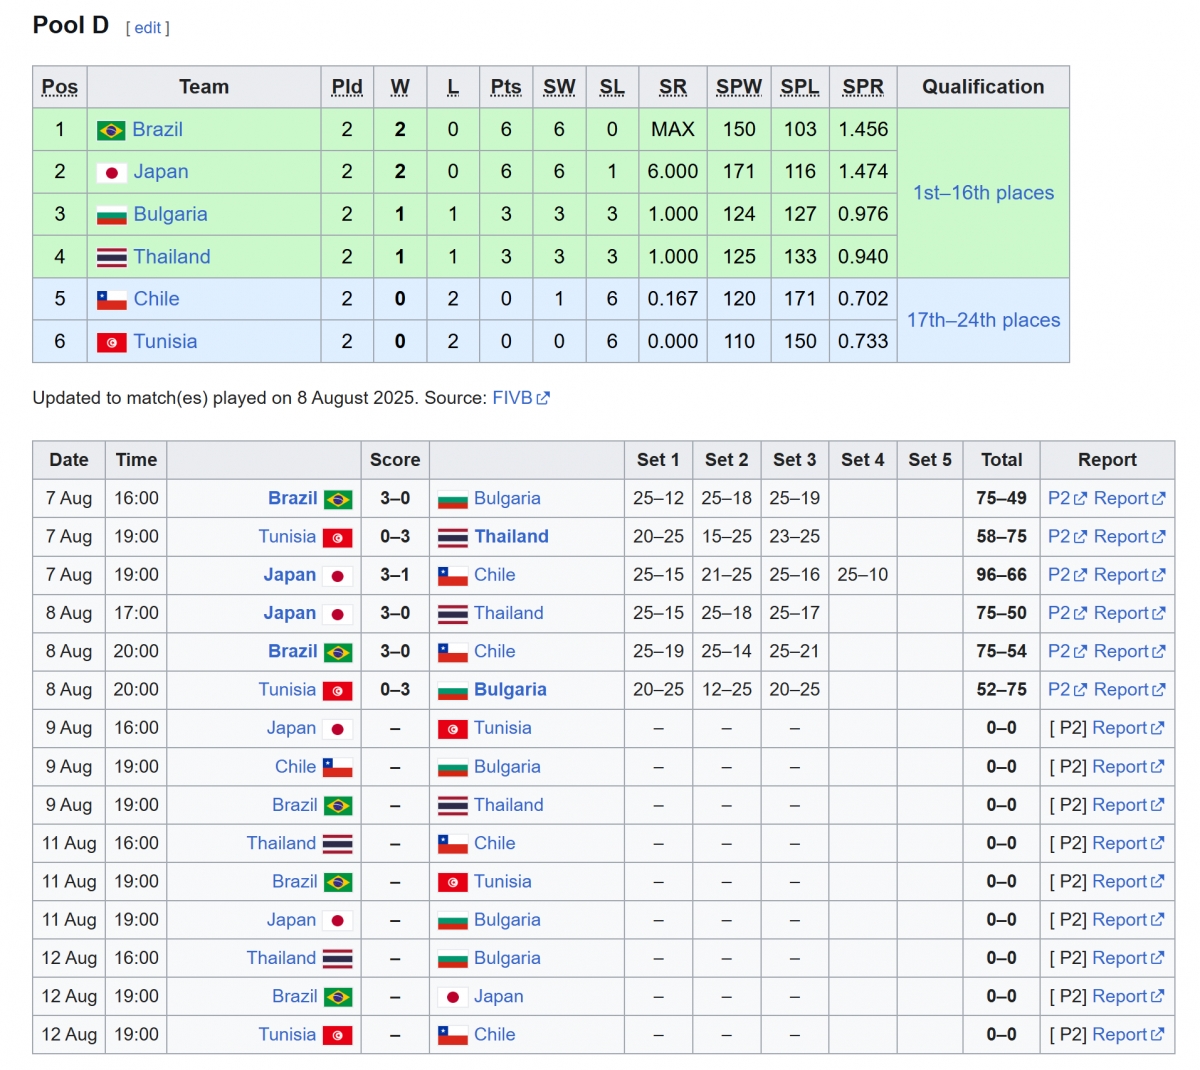1200x1070 pixels.
Task: Click the SPR column header abbreviation
Action: [862, 87]
